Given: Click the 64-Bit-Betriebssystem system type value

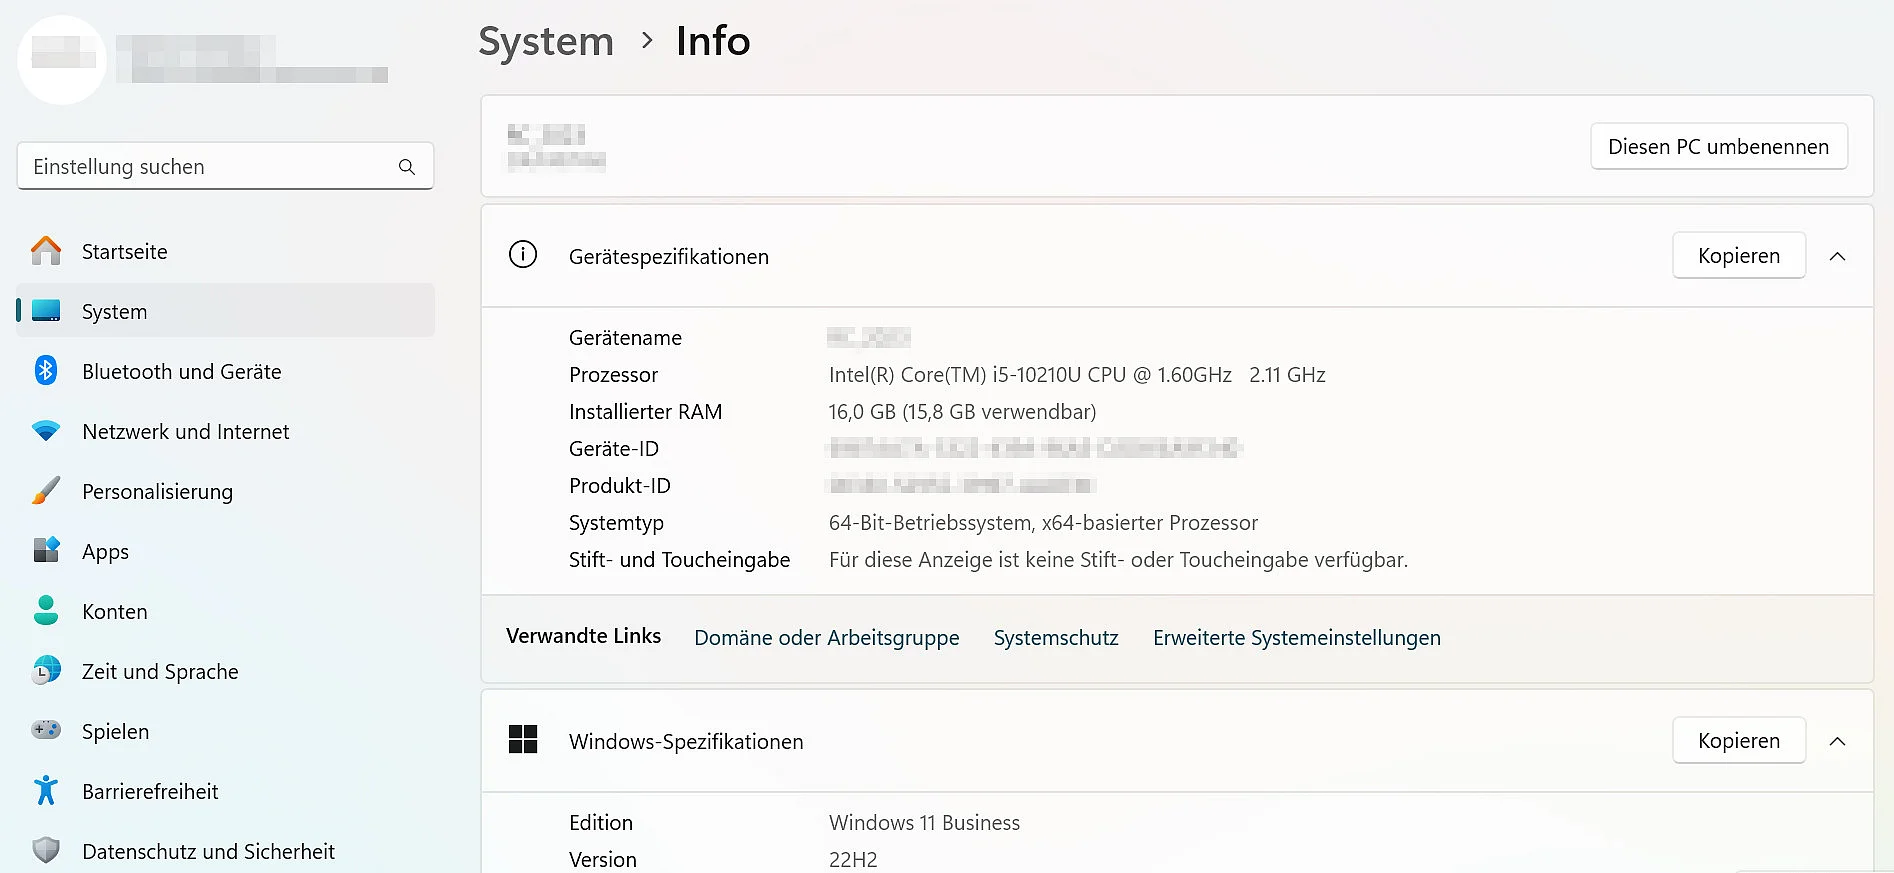Looking at the screenshot, I should click(1043, 523).
